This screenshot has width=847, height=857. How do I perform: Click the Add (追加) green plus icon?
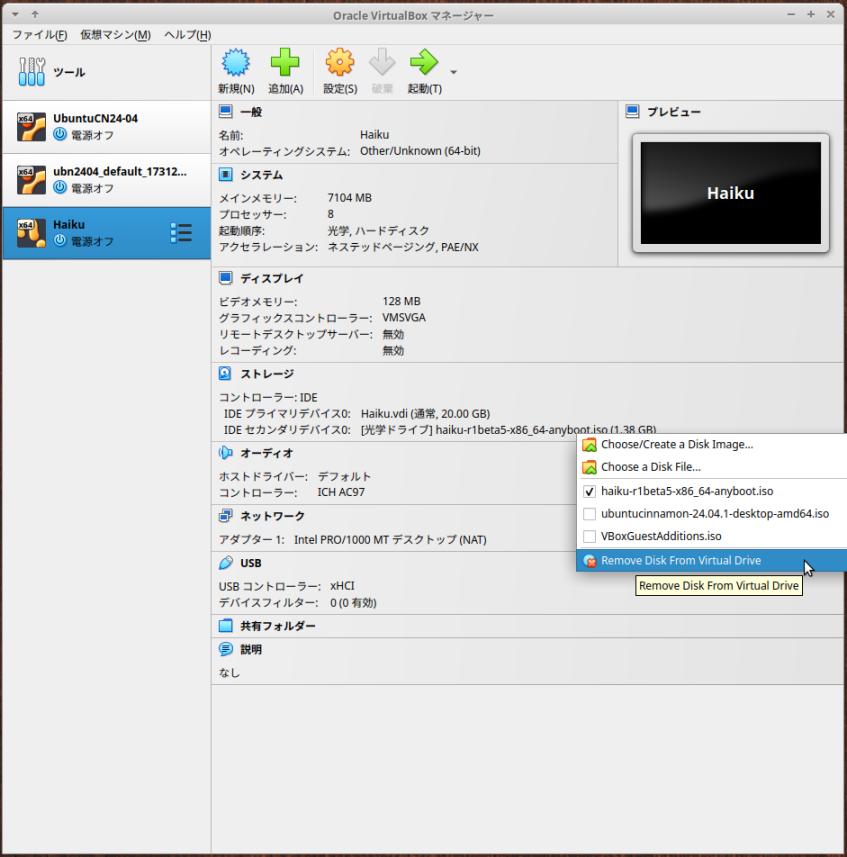coord(285,62)
